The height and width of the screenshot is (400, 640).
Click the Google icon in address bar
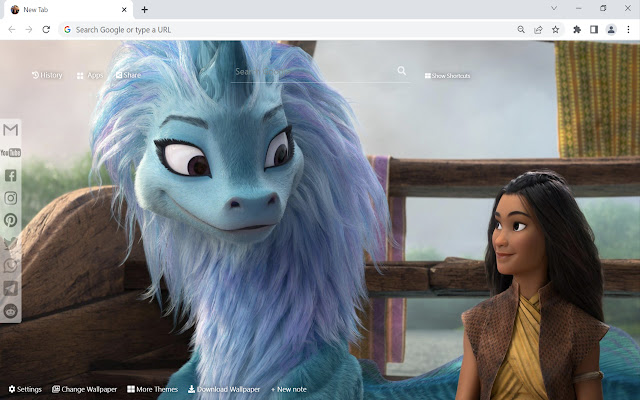pos(67,29)
